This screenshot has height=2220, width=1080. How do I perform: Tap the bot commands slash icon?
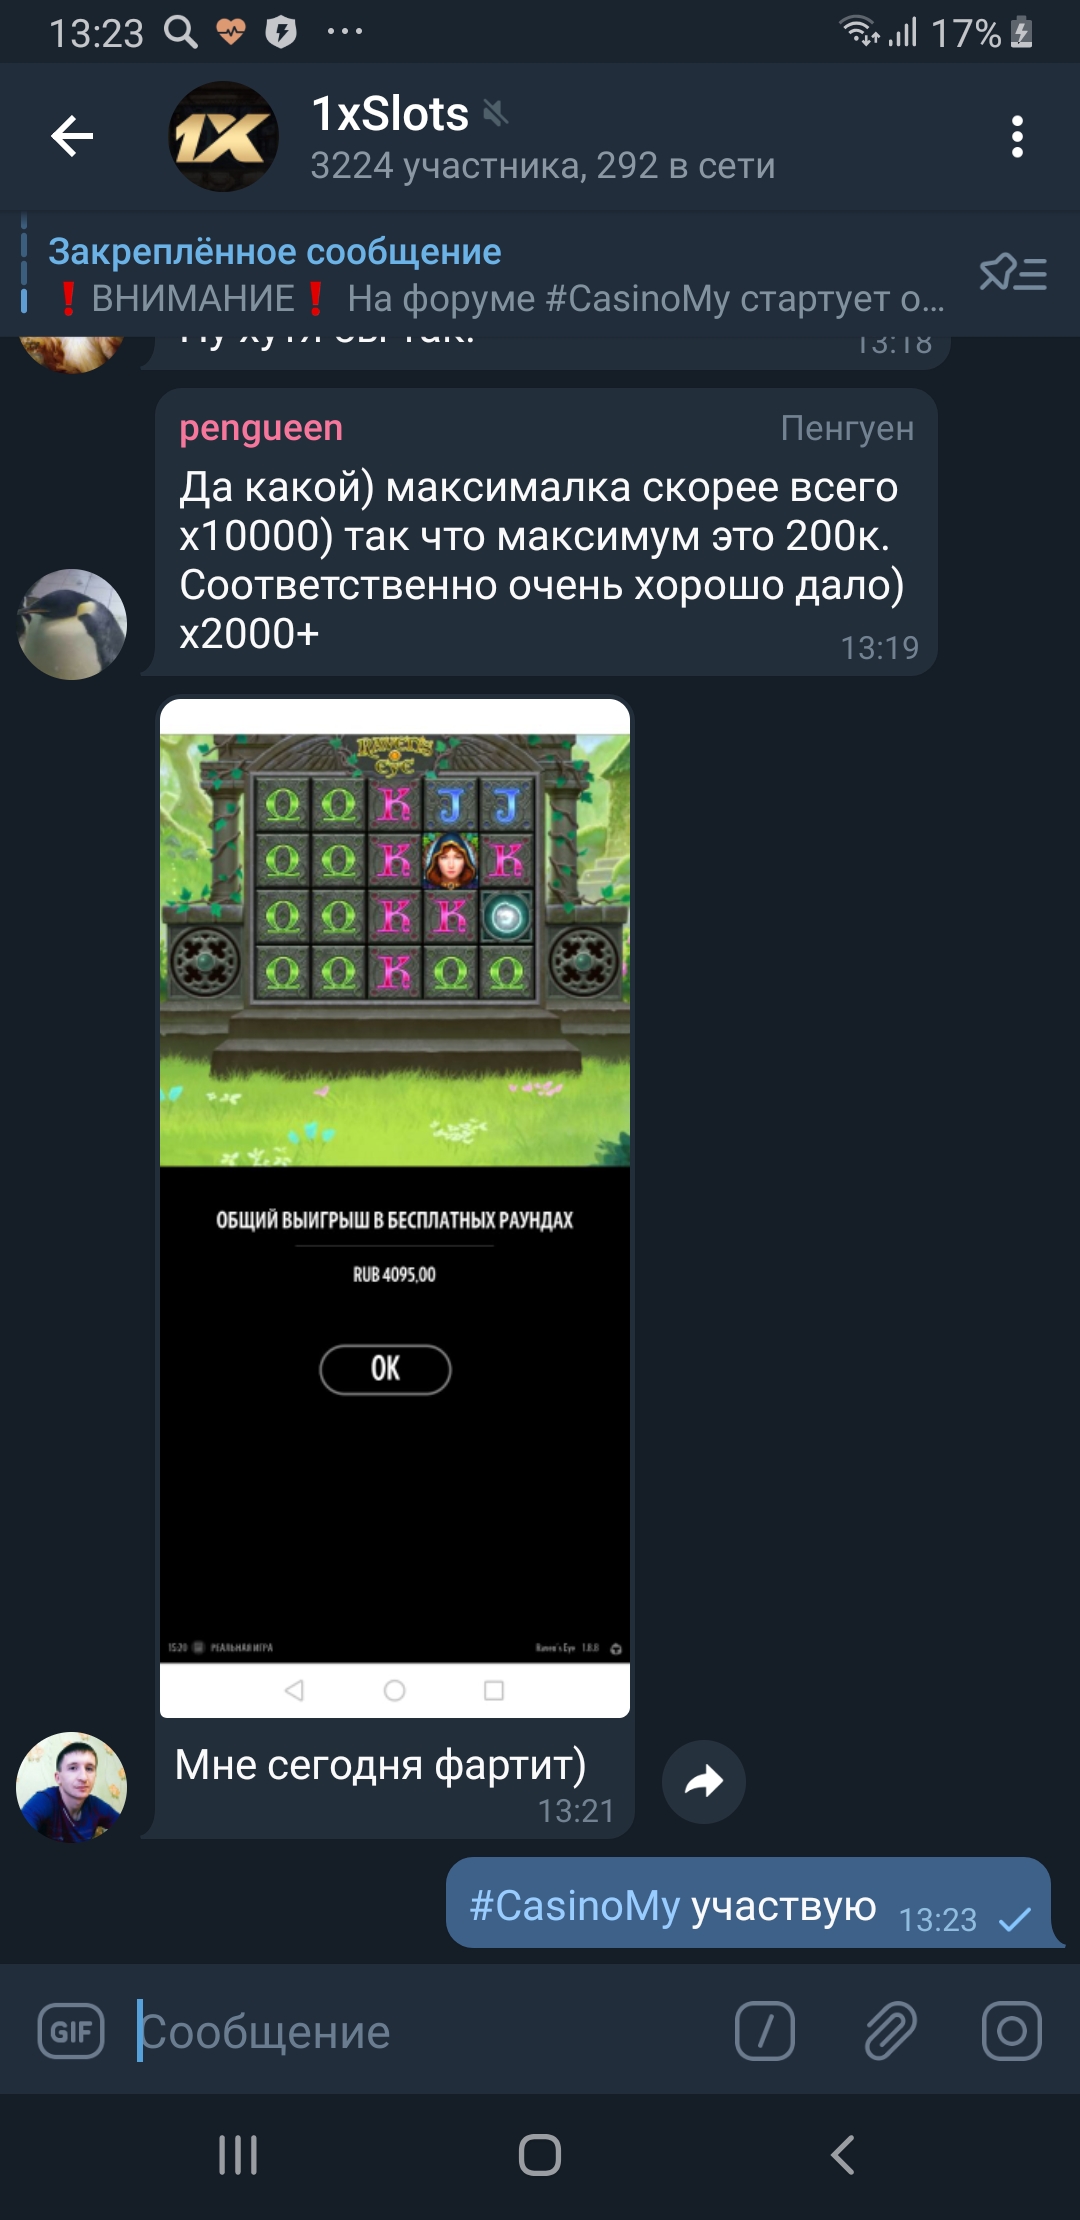pos(765,2031)
